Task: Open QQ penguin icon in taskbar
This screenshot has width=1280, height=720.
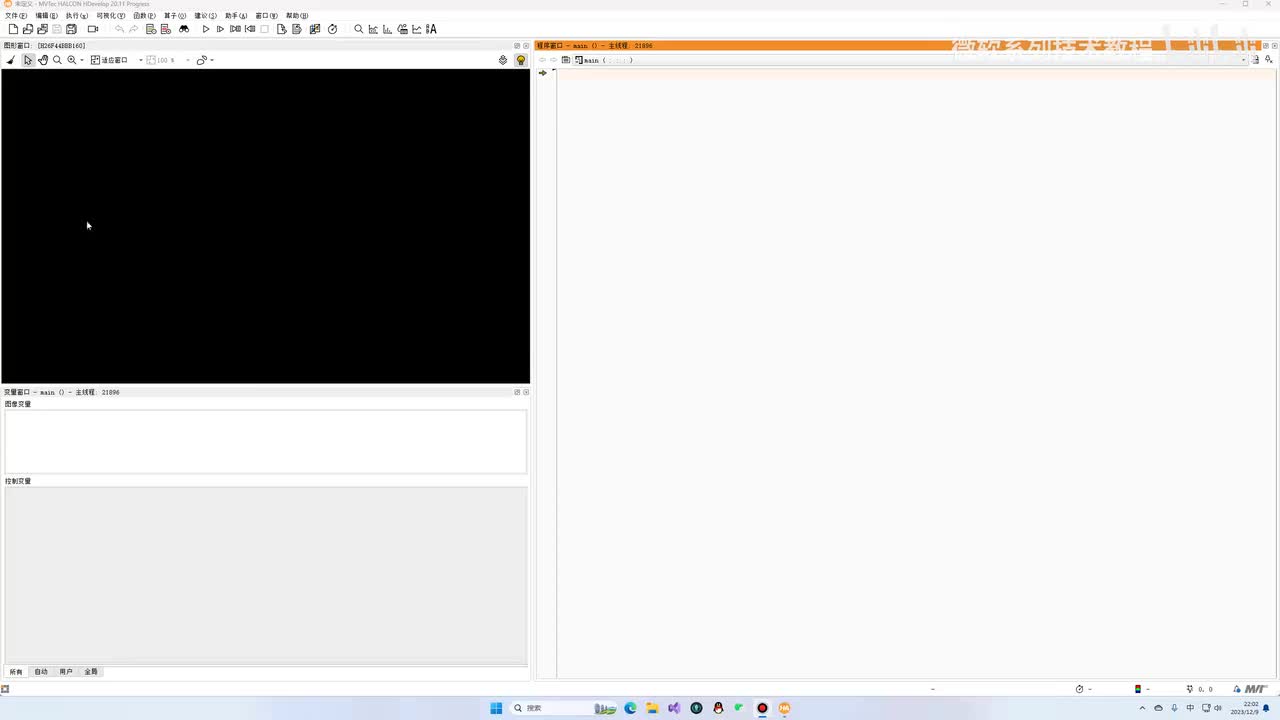Action: pos(718,708)
